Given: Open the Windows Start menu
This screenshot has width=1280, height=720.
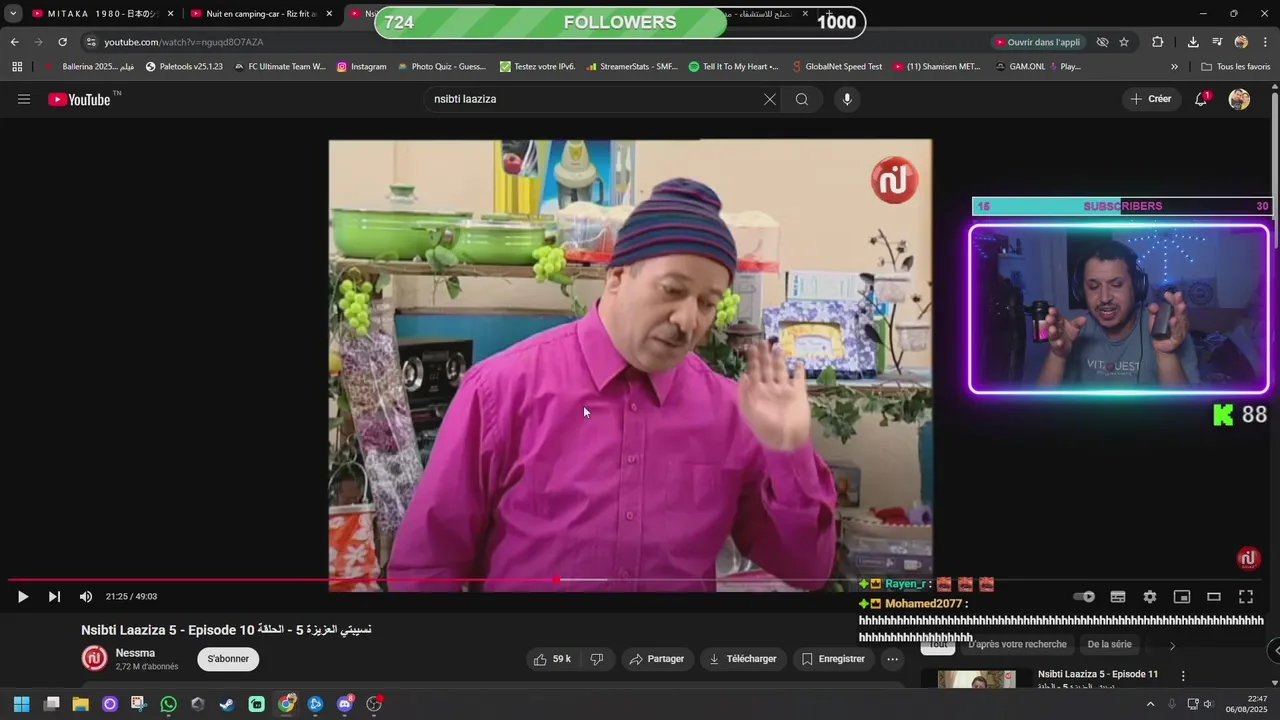Looking at the screenshot, I should [x=21, y=704].
